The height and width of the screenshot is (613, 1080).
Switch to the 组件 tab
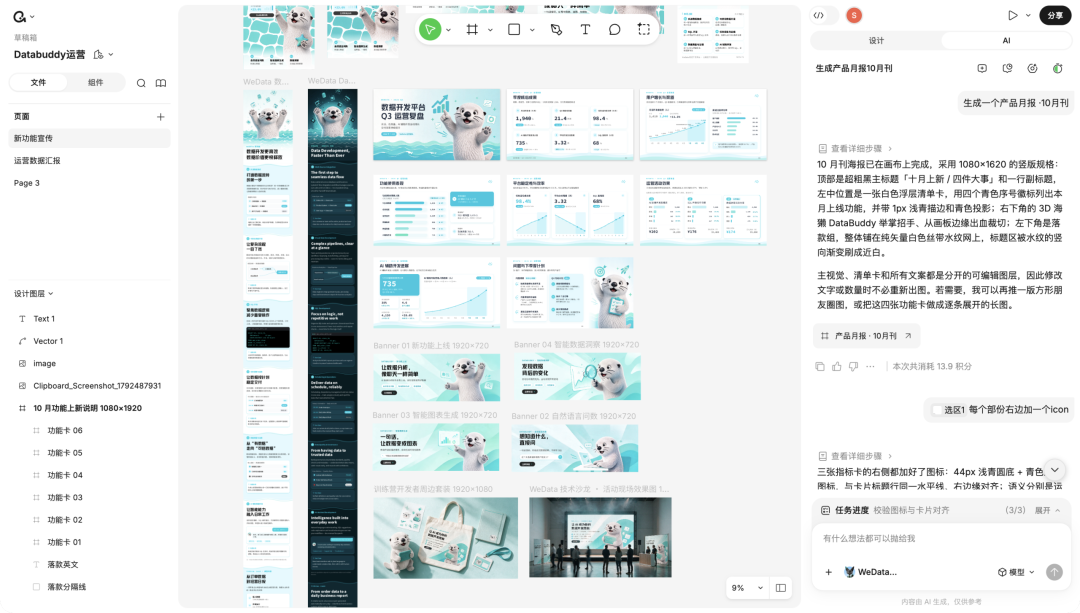click(x=96, y=83)
